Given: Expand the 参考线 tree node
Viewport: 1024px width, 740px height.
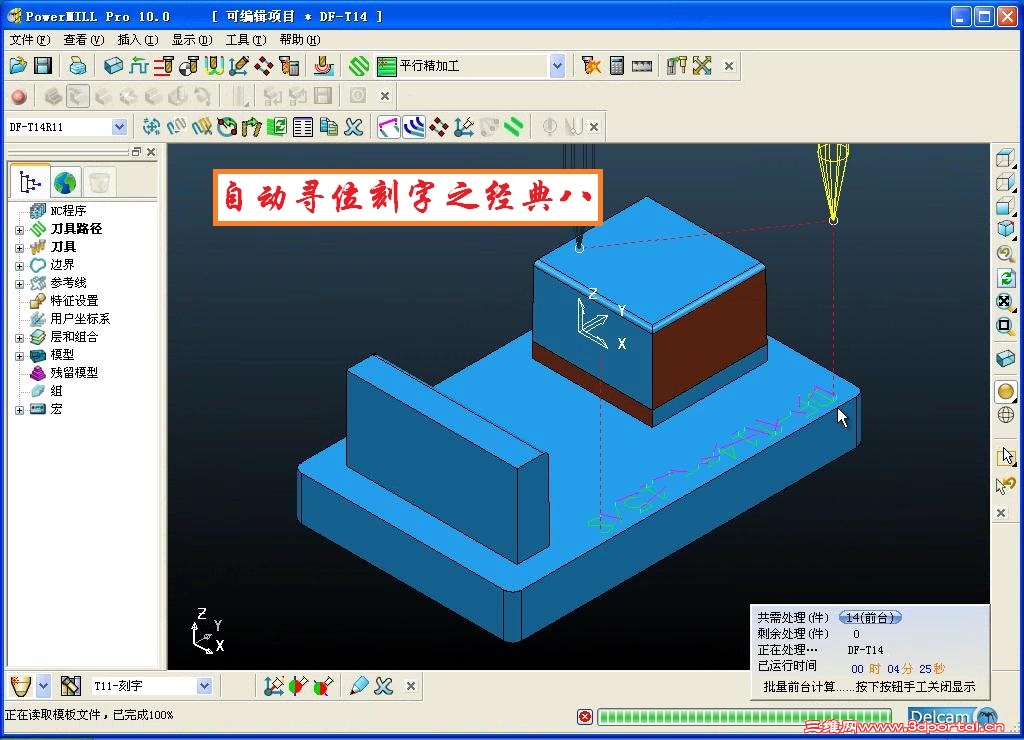Looking at the screenshot, I should click(20, 284).
